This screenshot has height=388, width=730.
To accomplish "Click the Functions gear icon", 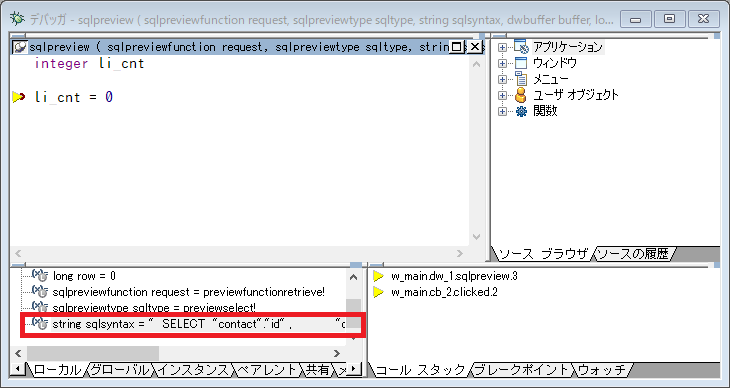I will [521, 111].
